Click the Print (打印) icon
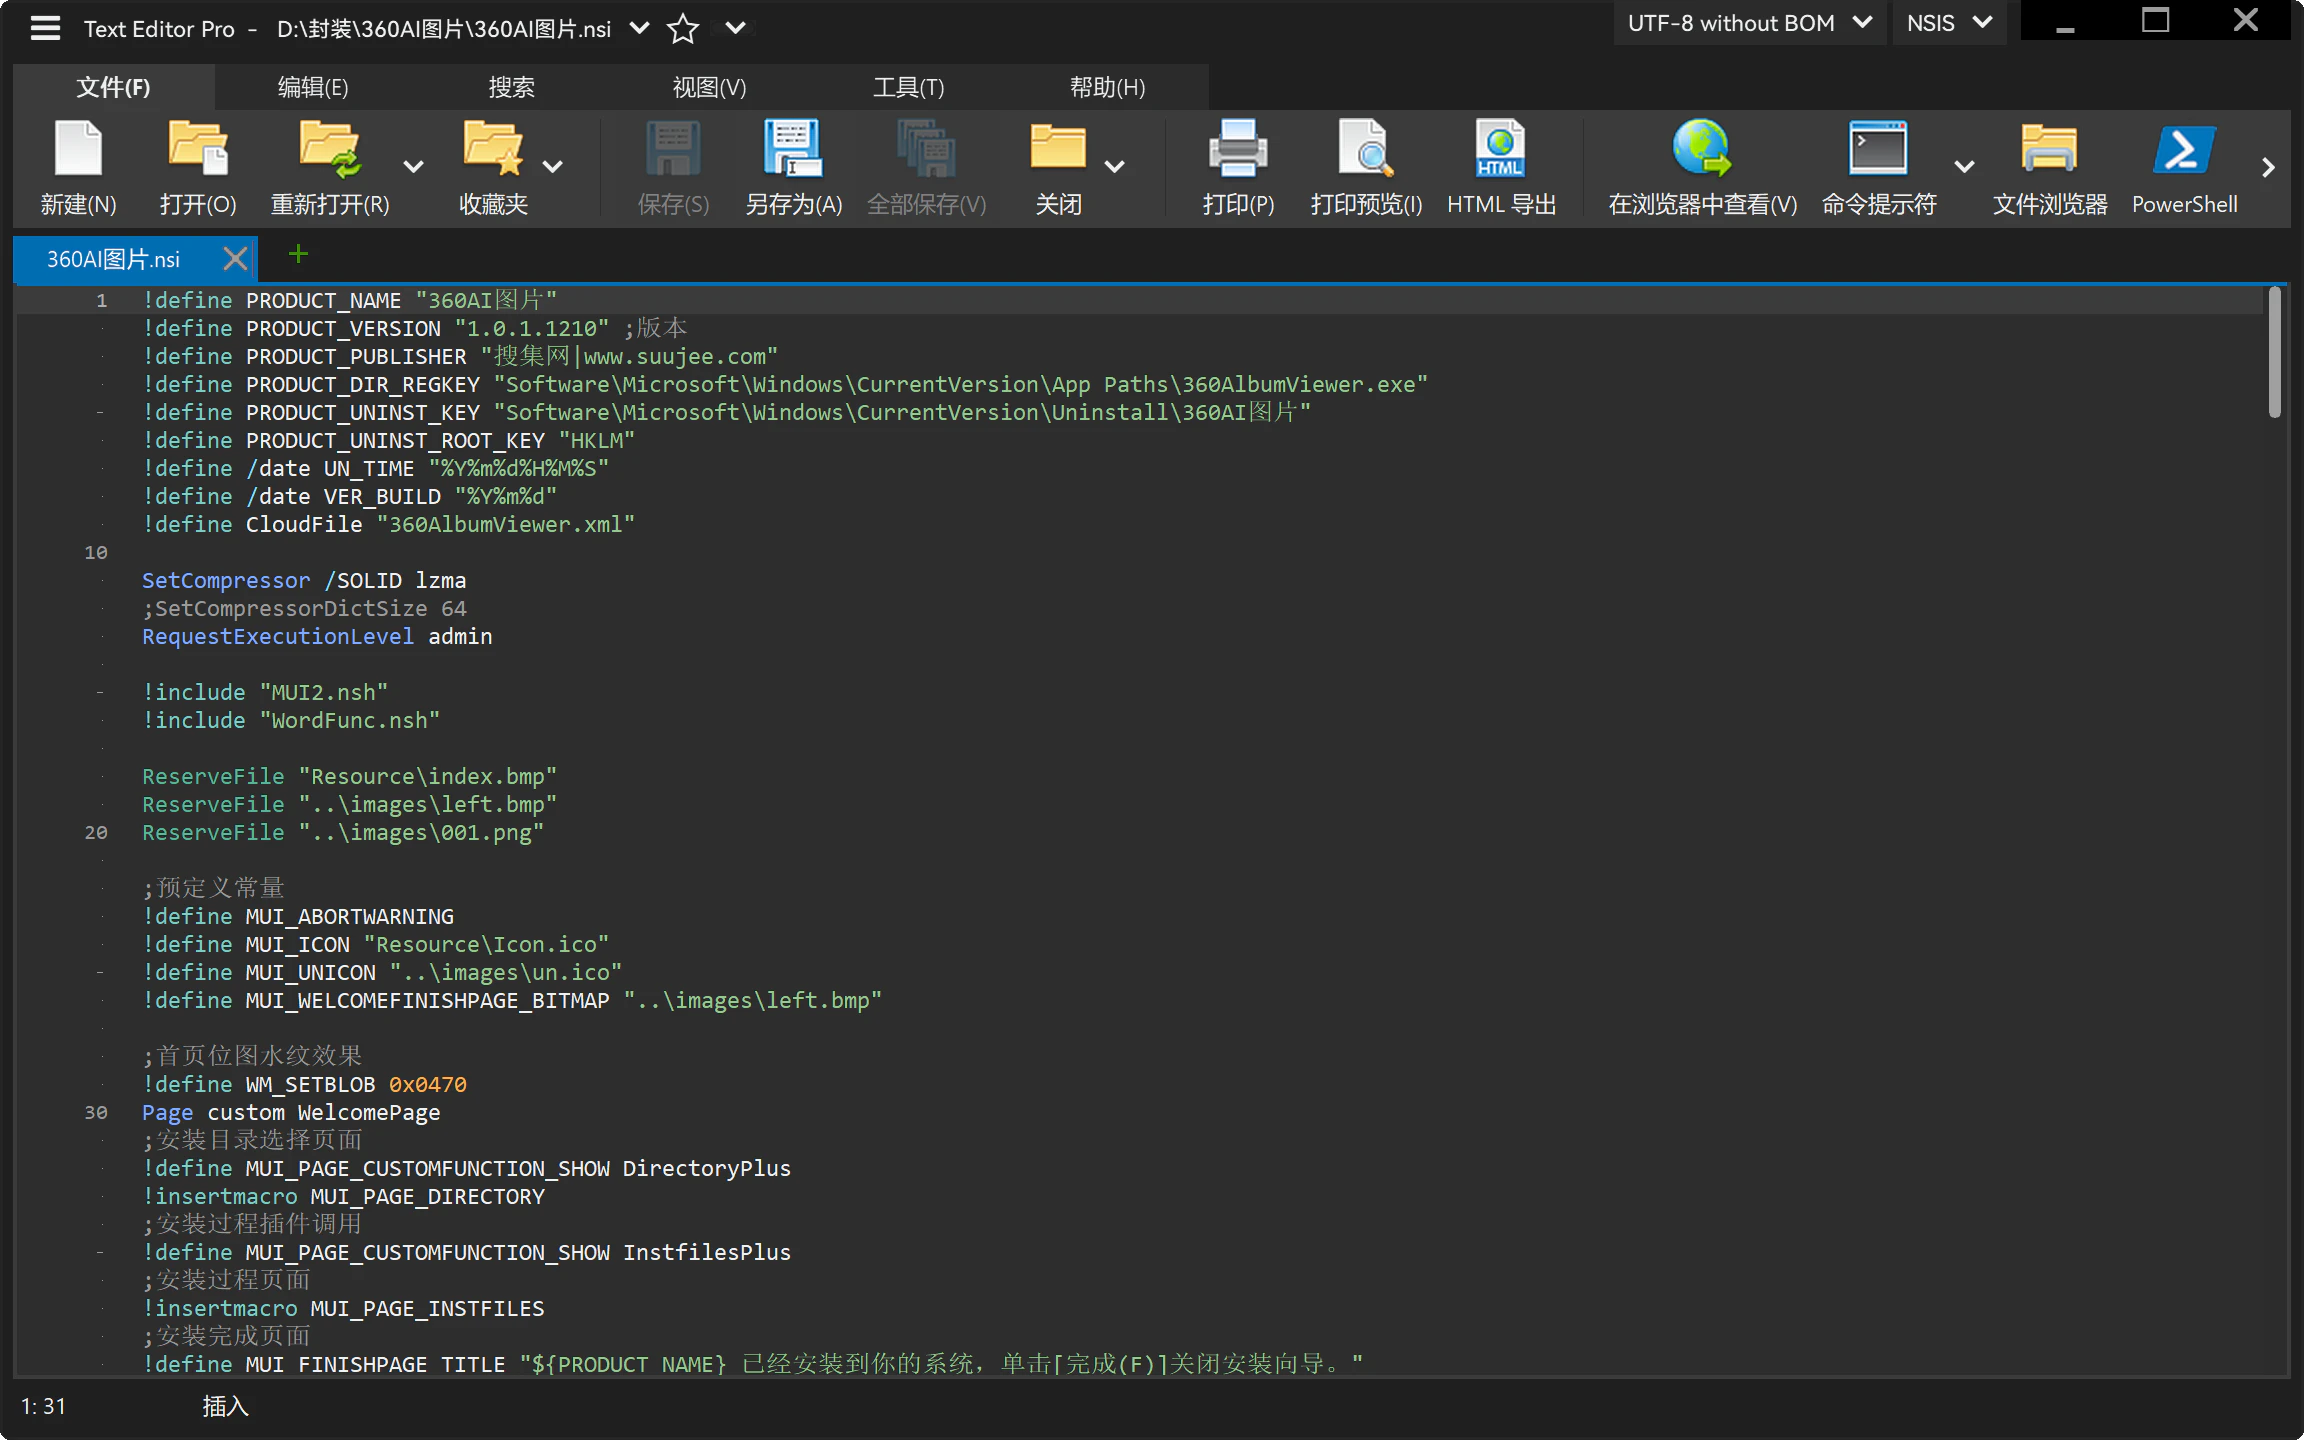The width and height of the screenshot is (2304, 1440). [x=1238, y=150]
